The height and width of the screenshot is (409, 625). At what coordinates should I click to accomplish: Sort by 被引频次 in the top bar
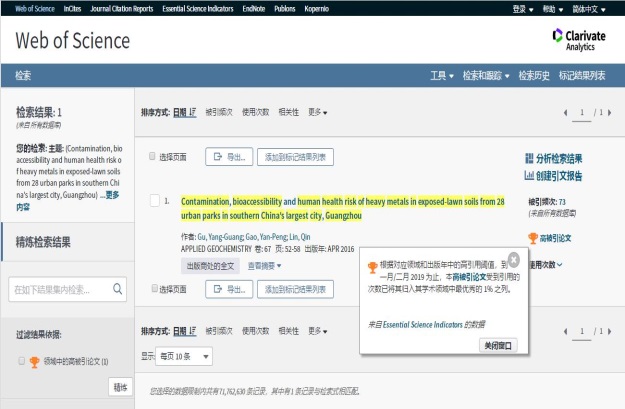click(x=219, y=112)
